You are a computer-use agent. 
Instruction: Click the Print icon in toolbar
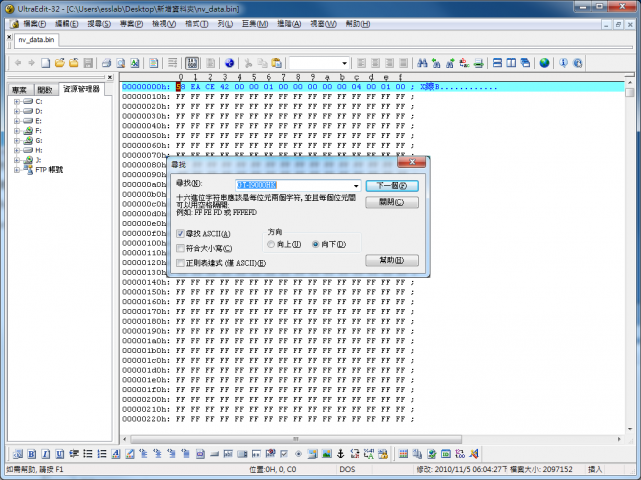pyautogui.click(x=106, y=63)
